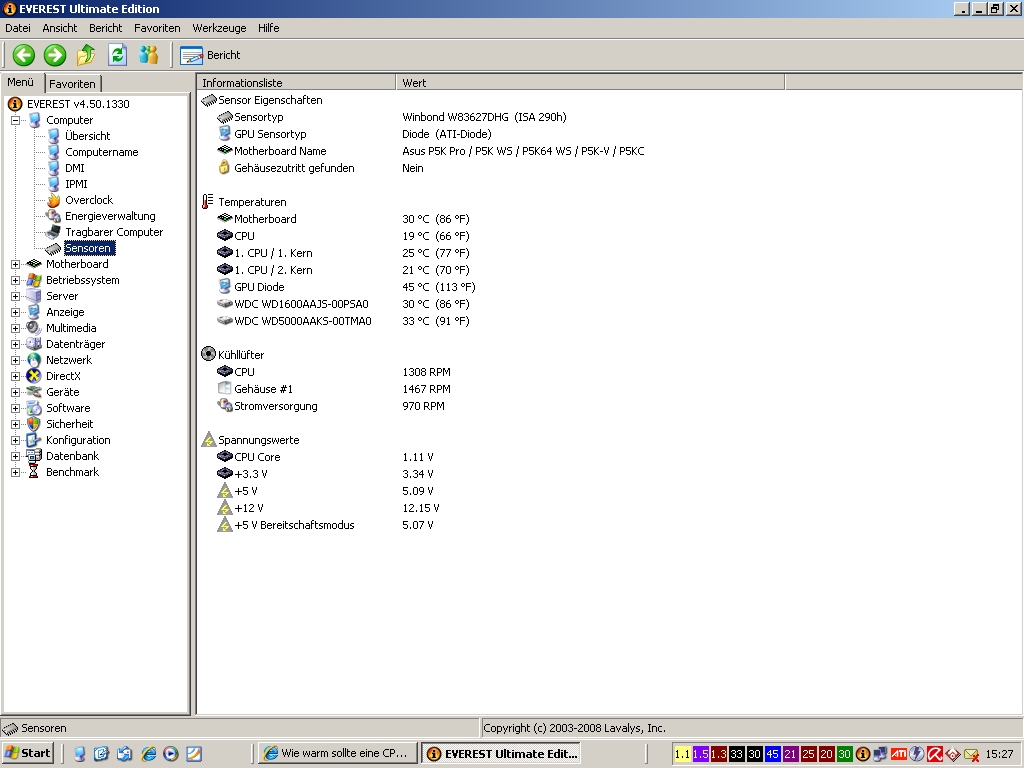The height and width of the screenshot is (768, 1024).
Task: Open the Datei menu
Action: click(18, 28)
